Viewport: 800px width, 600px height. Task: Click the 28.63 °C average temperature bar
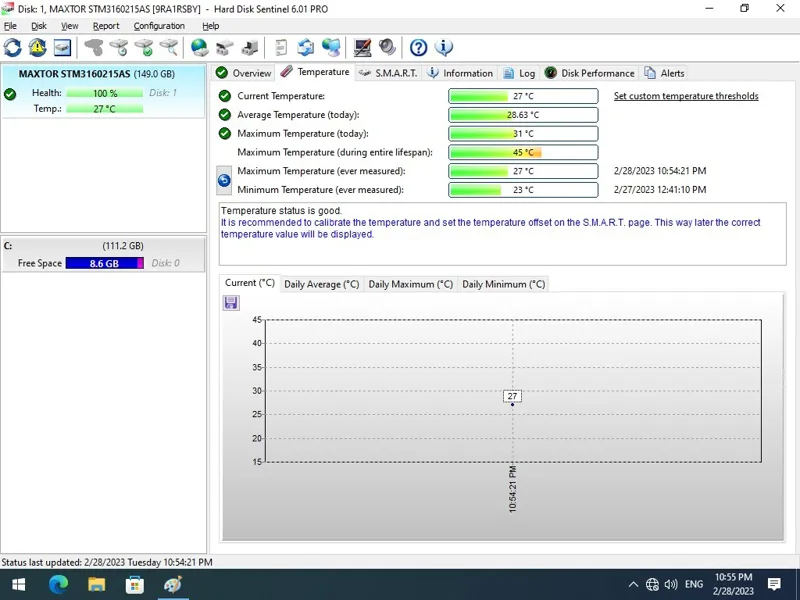coord(523,115)
